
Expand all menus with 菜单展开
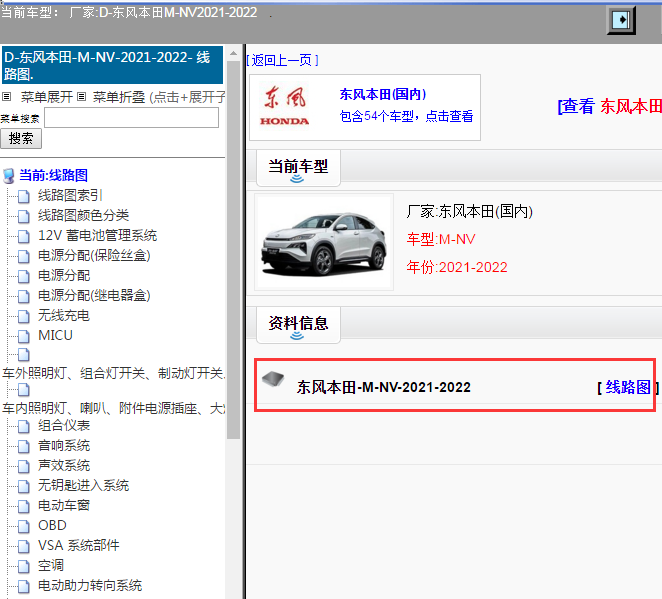pyautogui.click(x=47, y=97)
